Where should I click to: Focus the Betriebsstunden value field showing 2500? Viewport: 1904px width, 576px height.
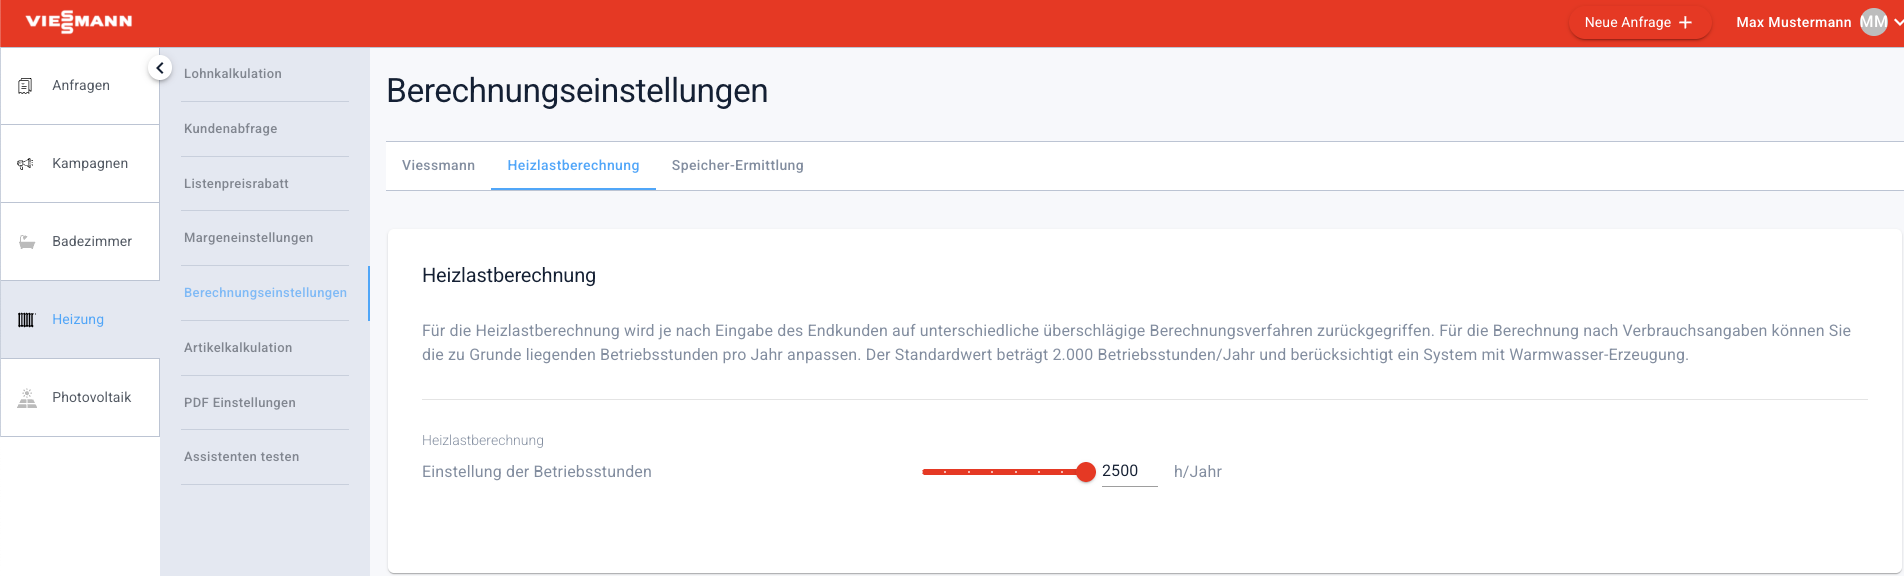1128,472
